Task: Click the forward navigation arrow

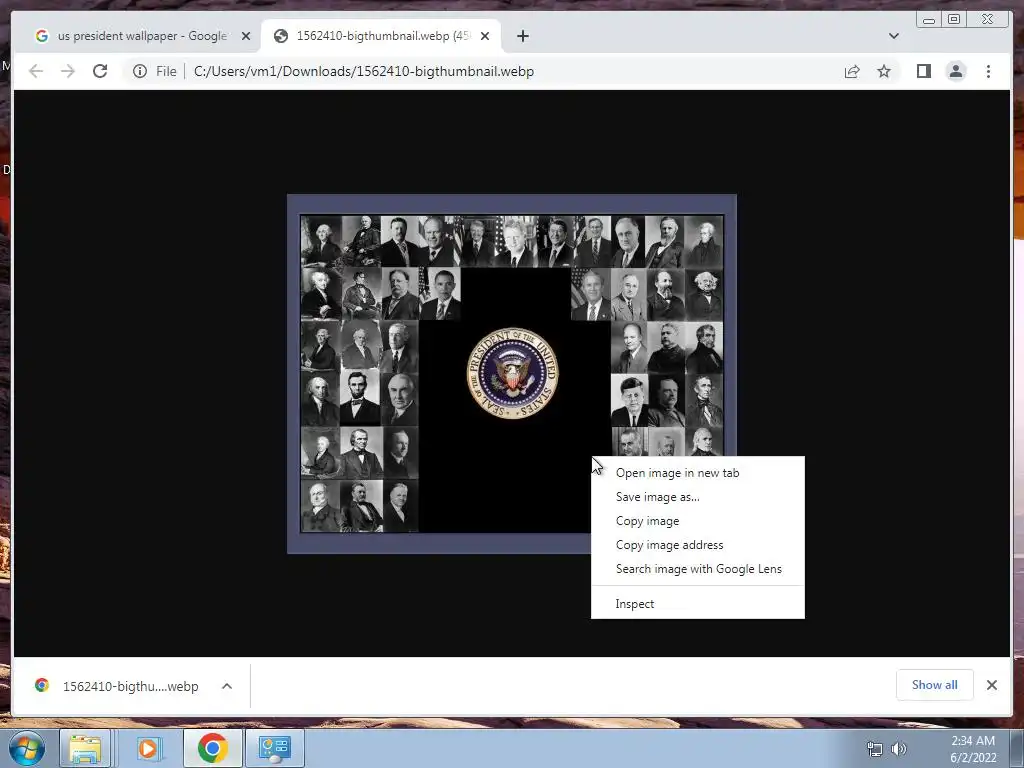Action: [68, 71]
